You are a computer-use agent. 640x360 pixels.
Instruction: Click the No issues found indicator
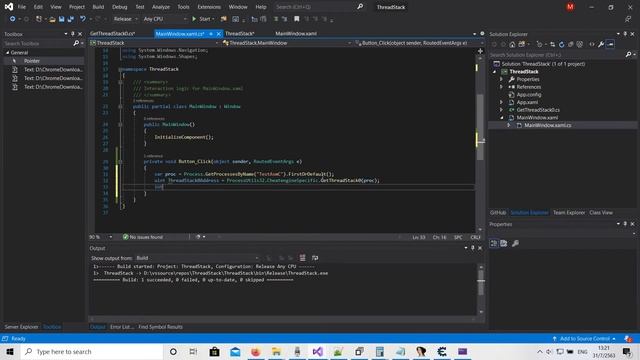point(143,237)
